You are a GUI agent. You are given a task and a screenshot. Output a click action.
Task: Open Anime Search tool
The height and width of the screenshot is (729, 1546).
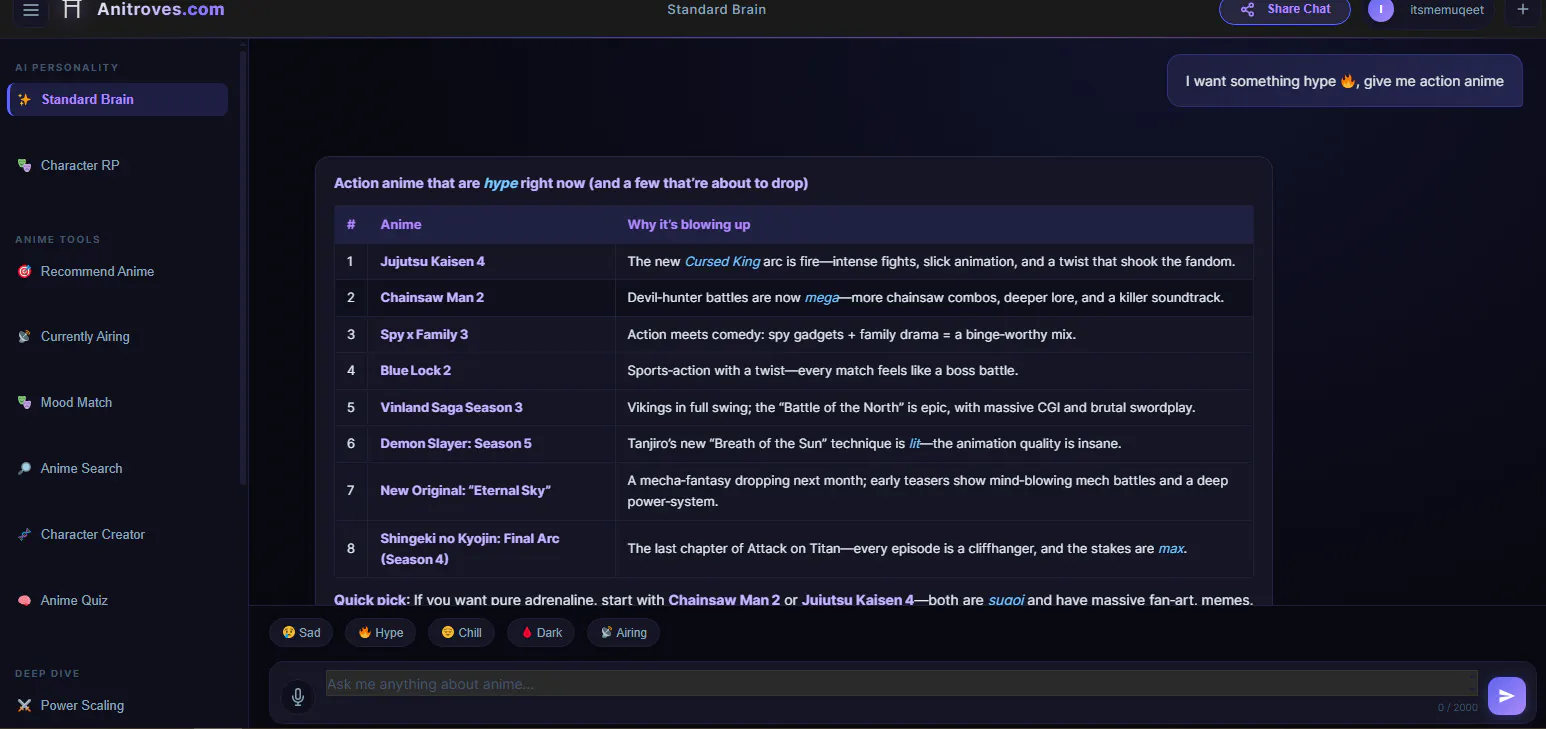tap(118, 469)
